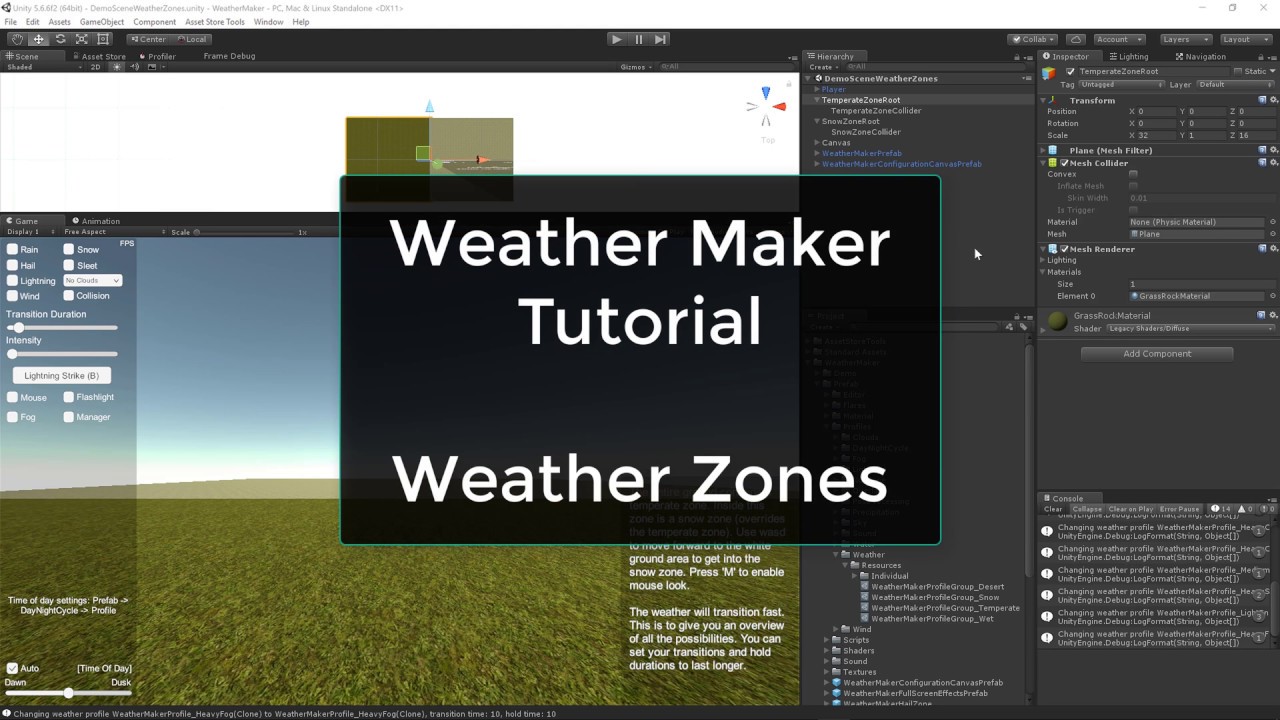Viewport: 1280px width, 720px height.
Task: Toggle the Sleet checkbox
Action: tap(69, 265)
